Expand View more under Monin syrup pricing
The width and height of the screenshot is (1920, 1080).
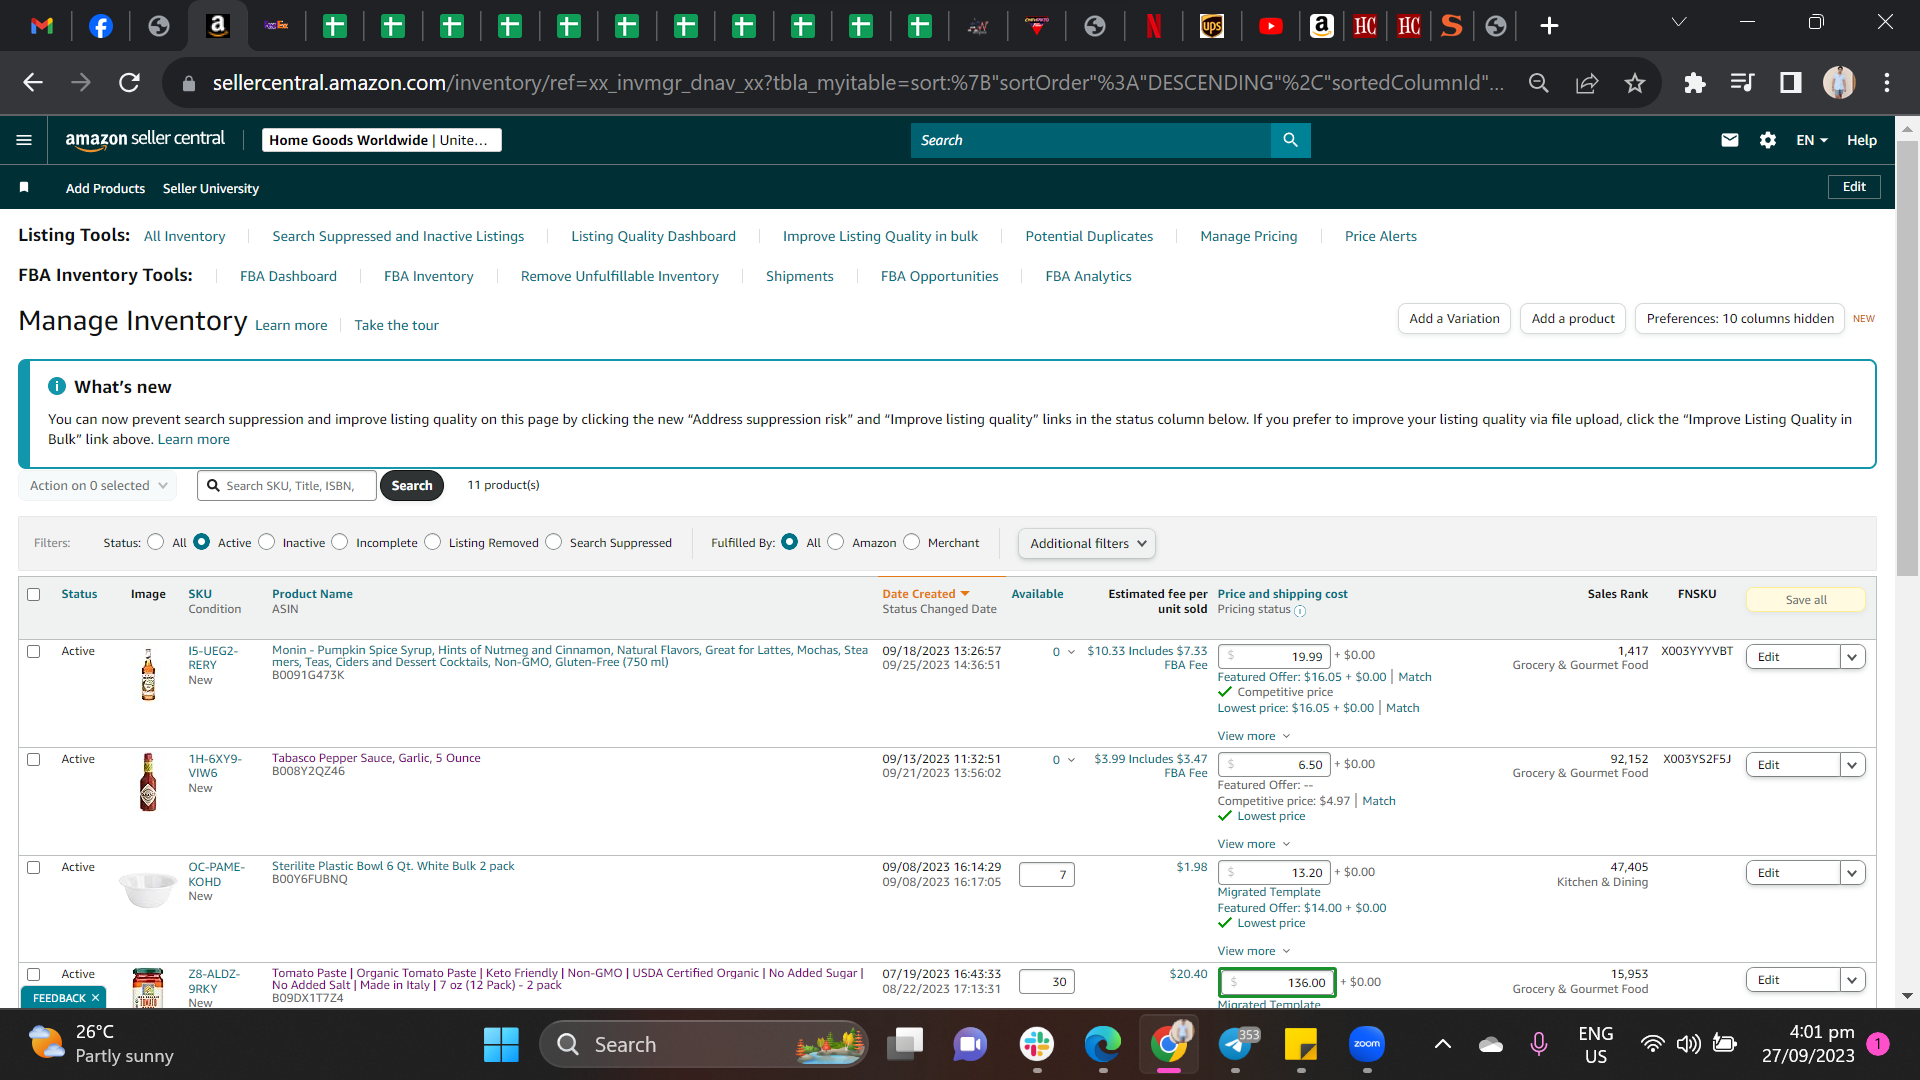coord(1254,736)
